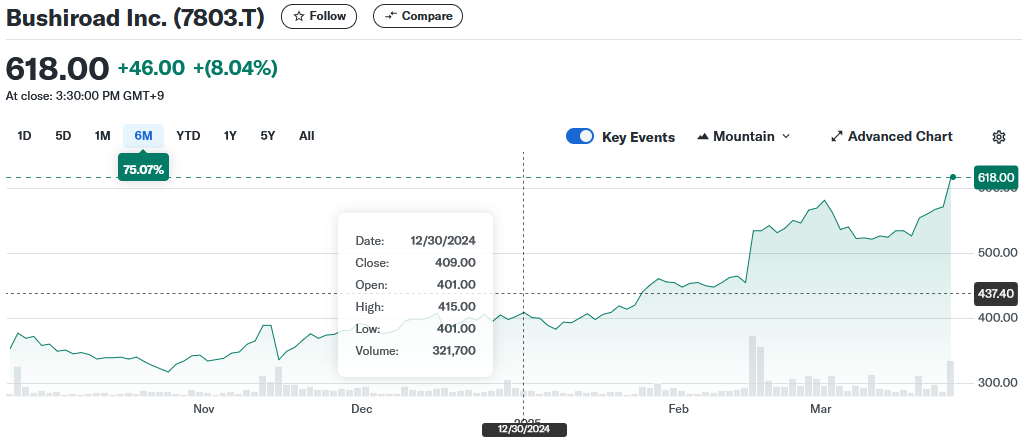
Task: Click the +(8.04%) percent change text
Action: tap(235, 68)
